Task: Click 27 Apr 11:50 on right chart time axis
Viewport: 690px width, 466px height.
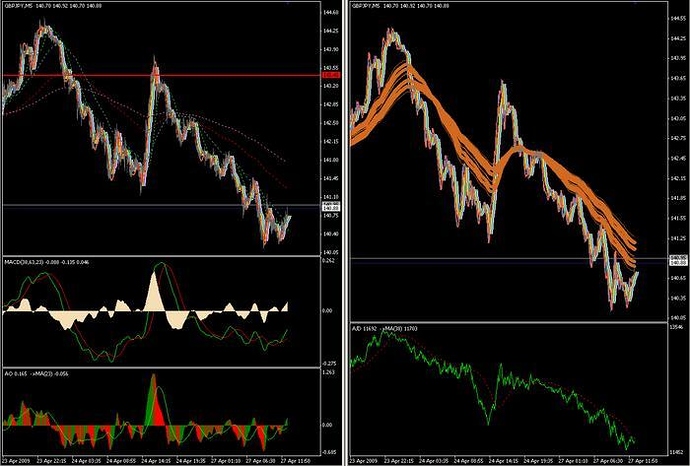Action: pos(642,461)
